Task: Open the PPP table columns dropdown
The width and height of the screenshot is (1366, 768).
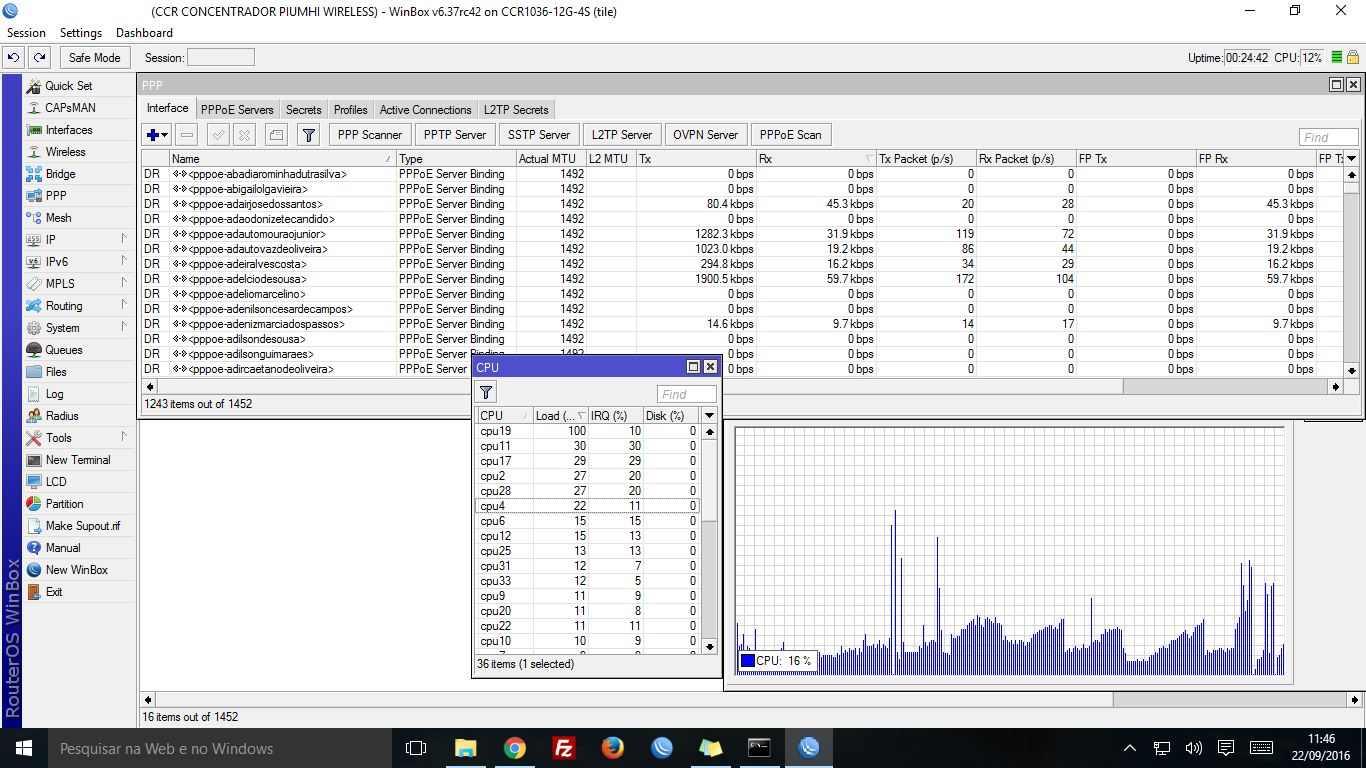Action: [1352, 158]
